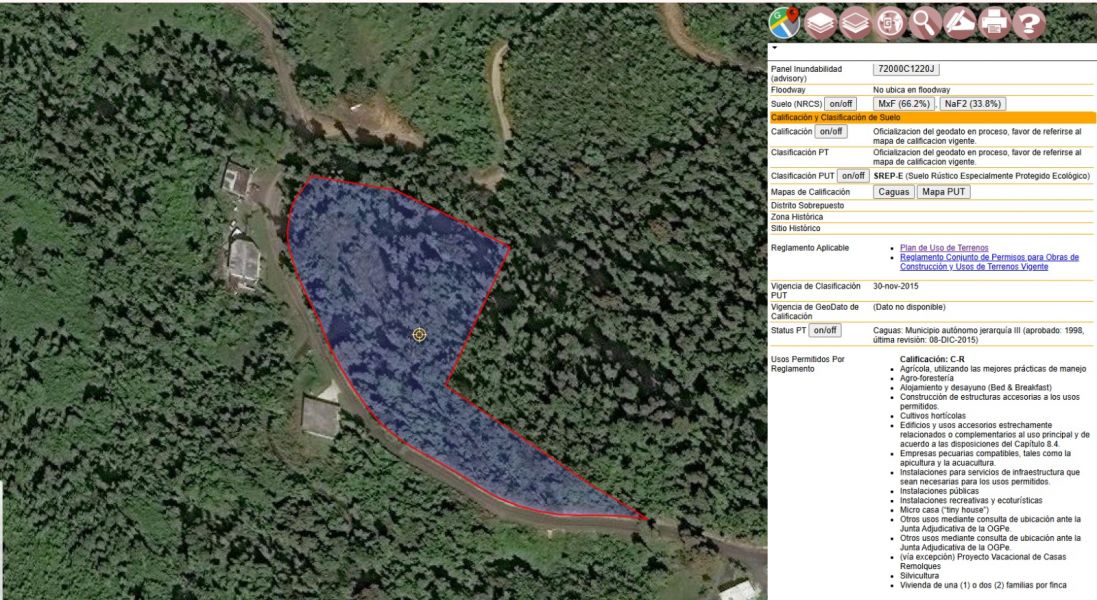Click 'Zona Histórica' label
Viewport: 1097px width, 600px height.
(x=796, y=217)
